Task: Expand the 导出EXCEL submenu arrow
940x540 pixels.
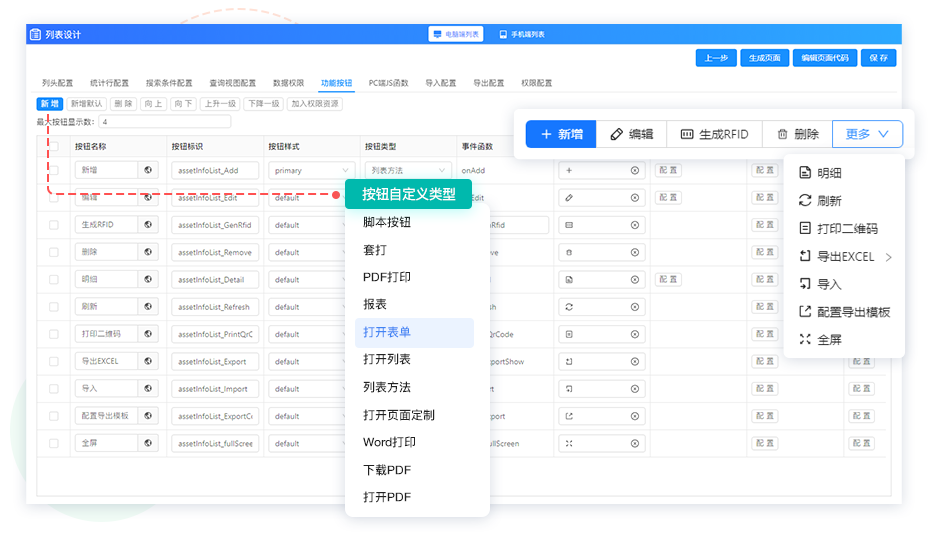Action: point(888,257)
